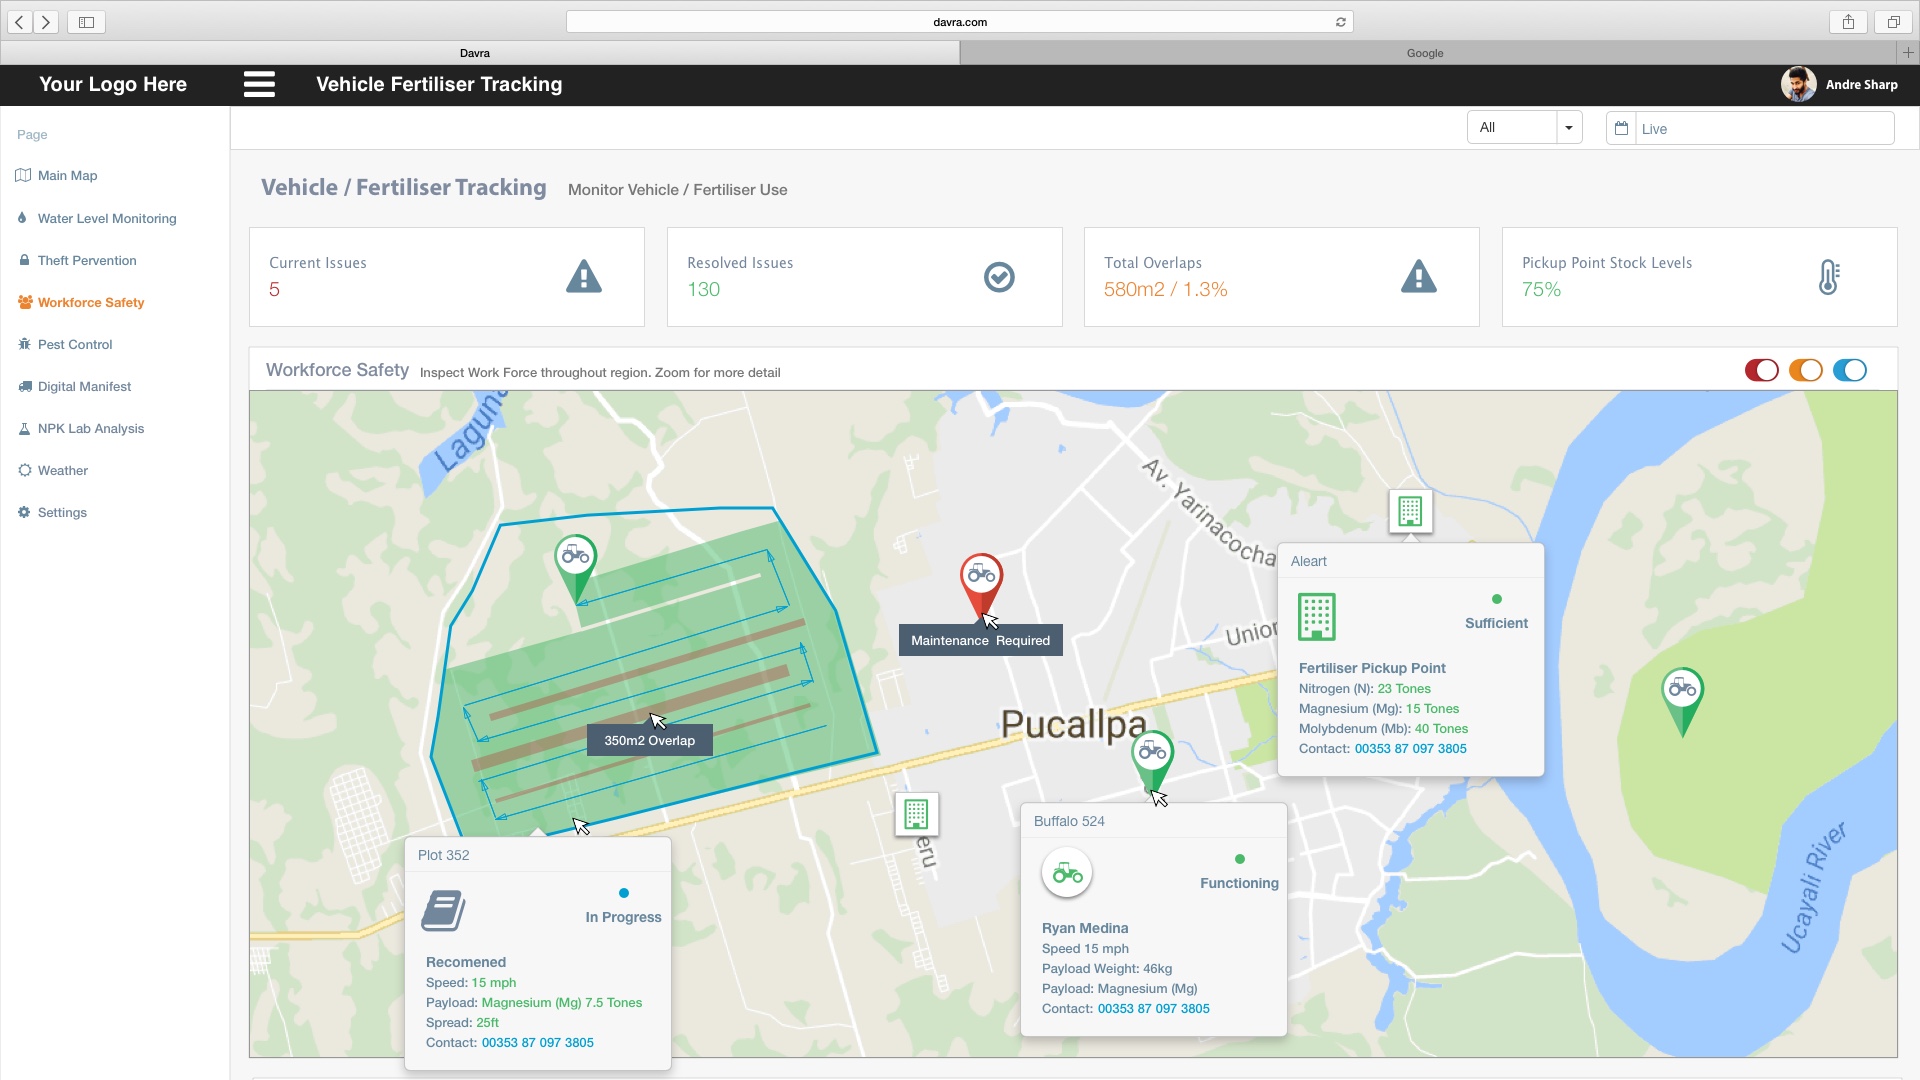
Task: Click the building marker above the Aleart popup
Action: 1410,511
